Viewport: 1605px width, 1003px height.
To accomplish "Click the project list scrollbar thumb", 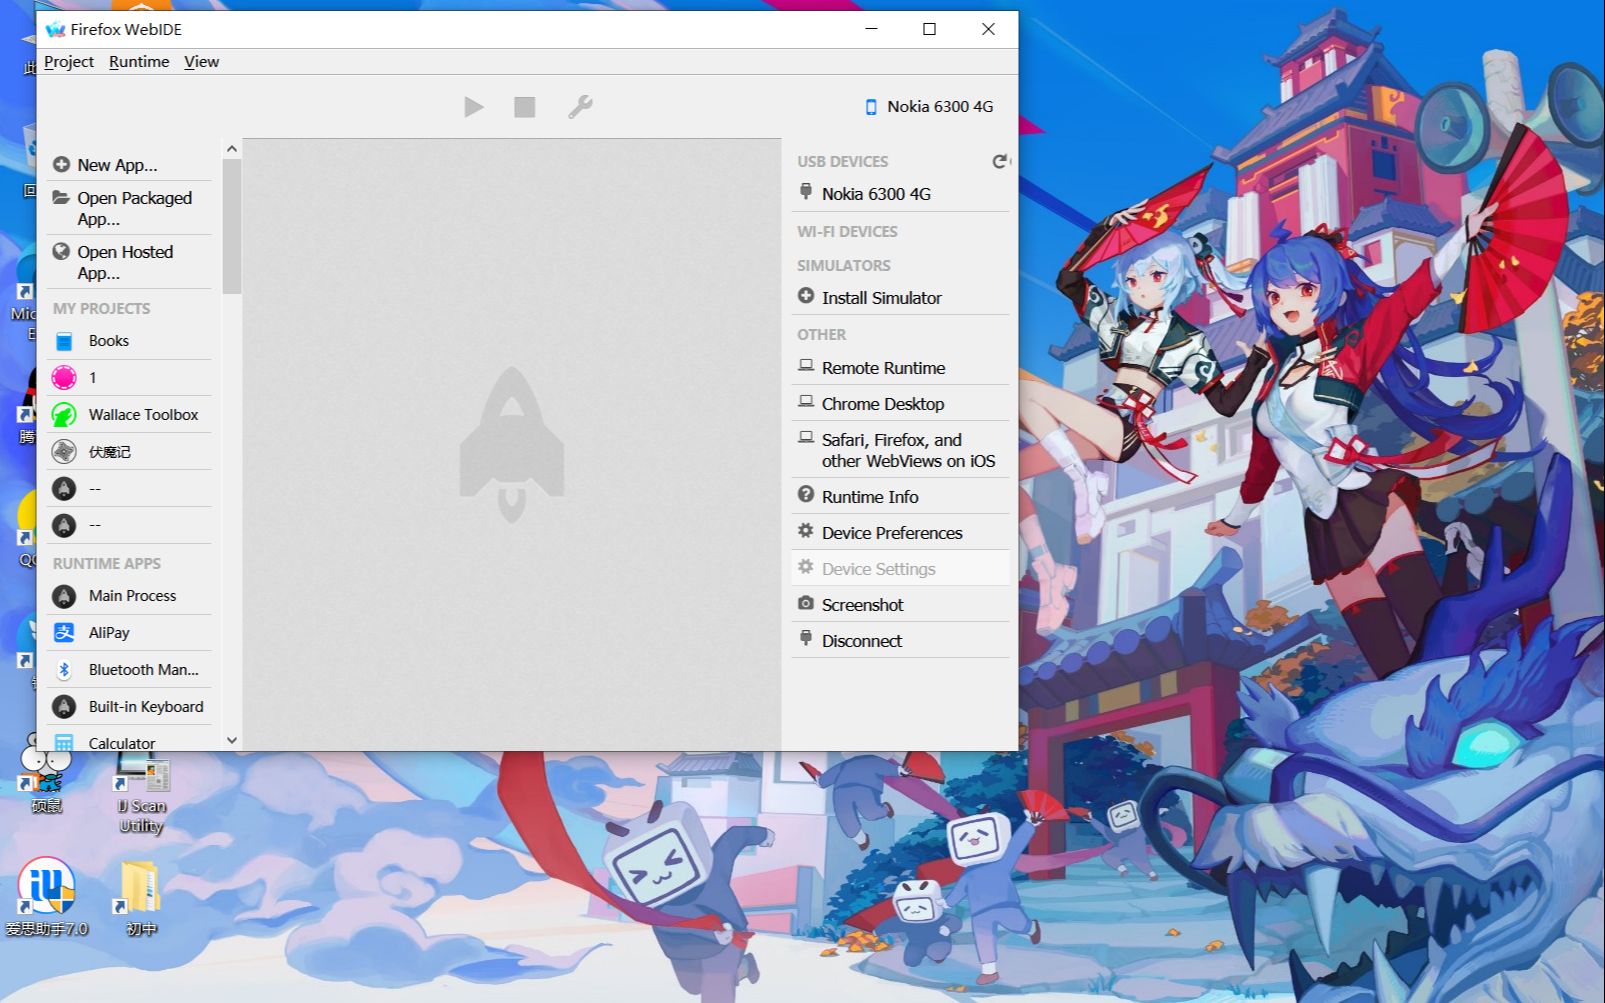I will tap(232, 226).
